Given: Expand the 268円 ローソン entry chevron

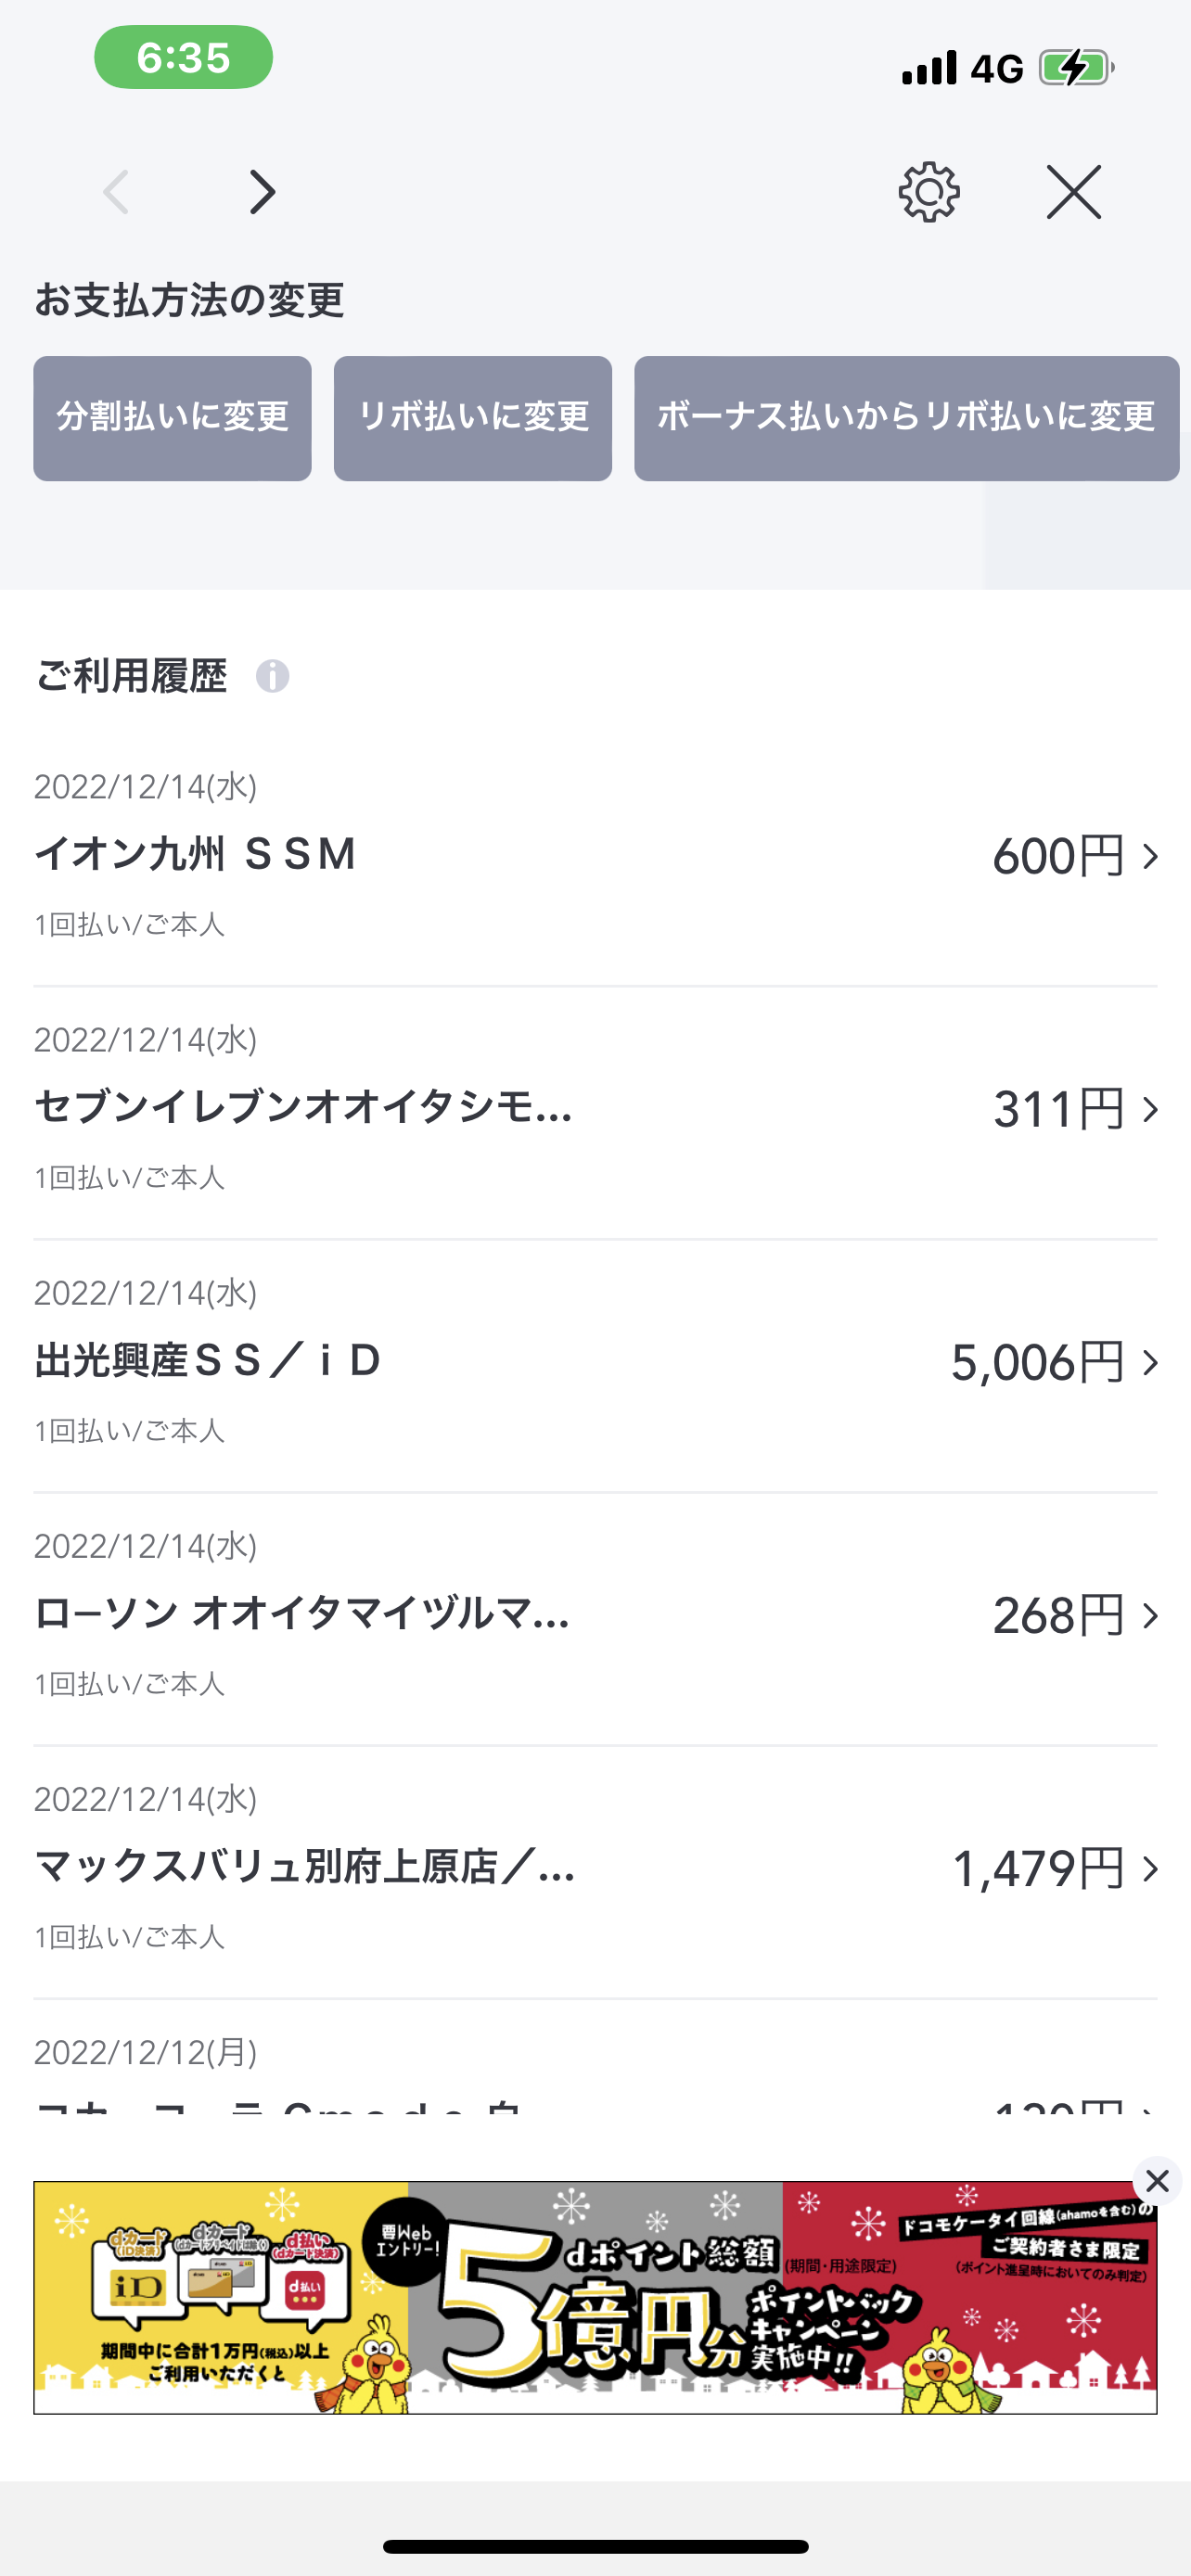Looking at the screenshot, I should tap(1151, 1616).
